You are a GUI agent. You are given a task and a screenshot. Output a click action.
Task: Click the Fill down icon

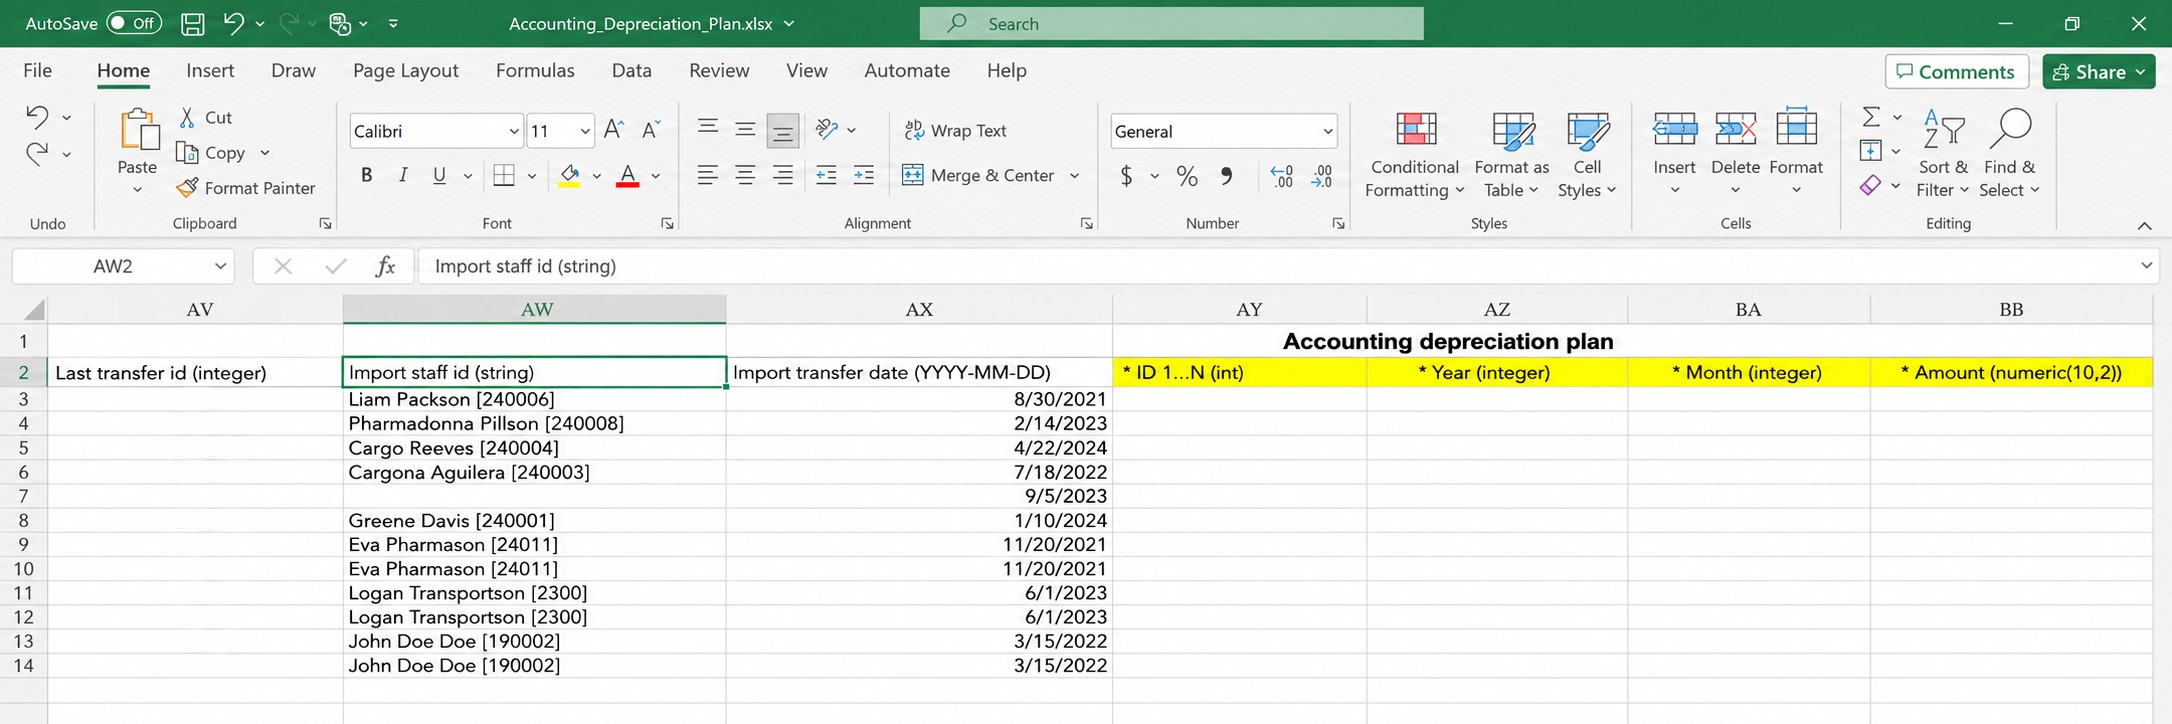[x=1871, y=151]
